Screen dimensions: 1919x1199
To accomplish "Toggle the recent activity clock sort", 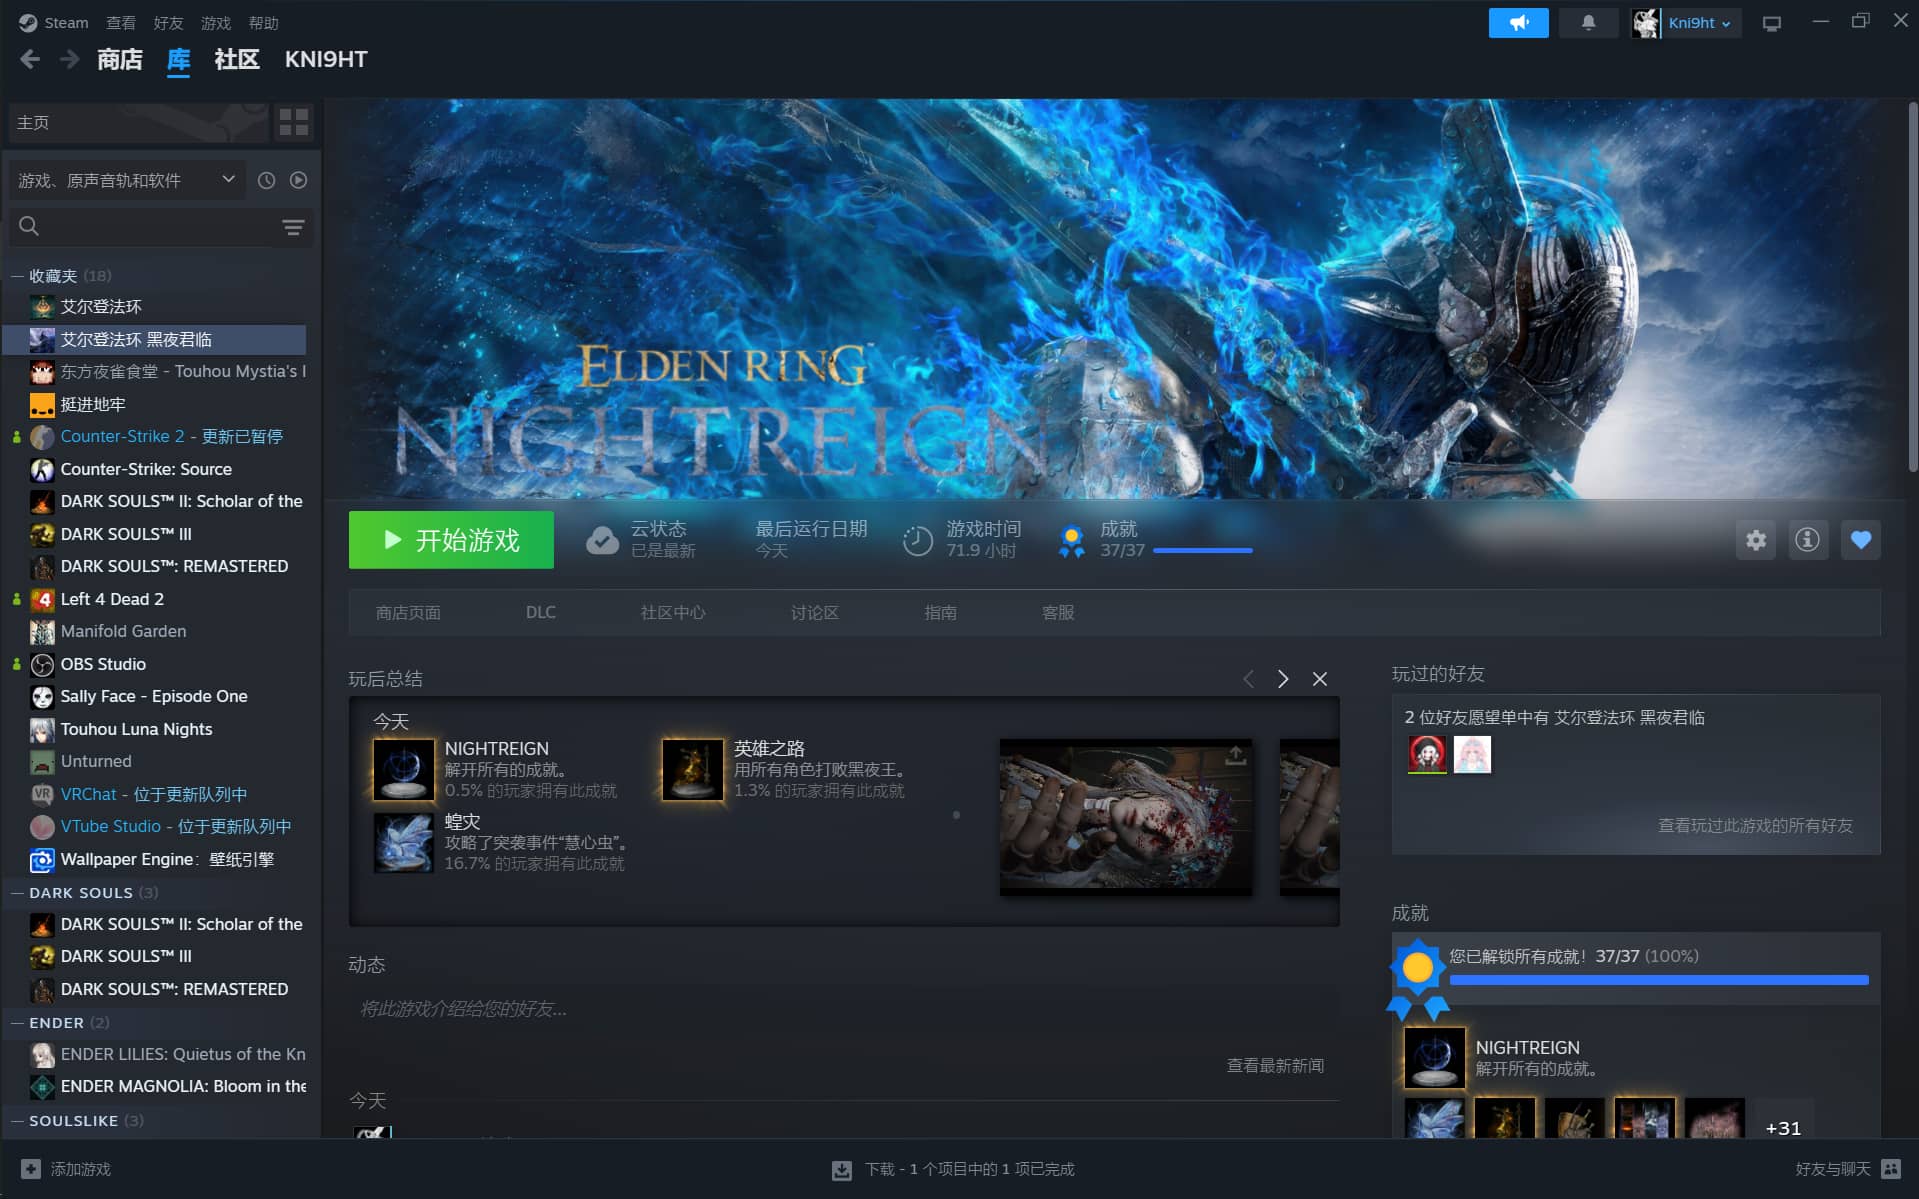I will point(266,181).
